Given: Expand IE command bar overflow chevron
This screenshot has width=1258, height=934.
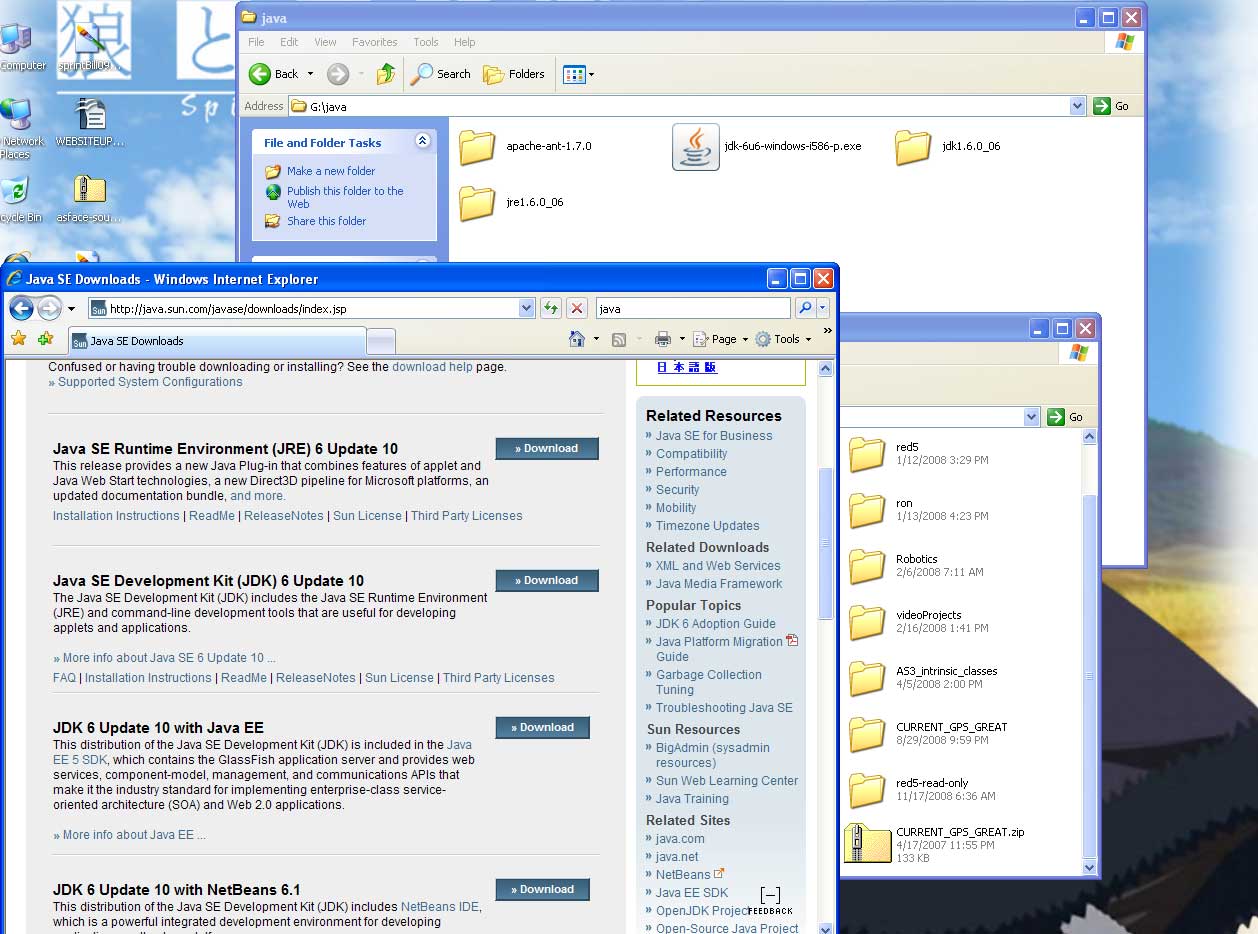Looking at the screenshot, I should 828,331.
